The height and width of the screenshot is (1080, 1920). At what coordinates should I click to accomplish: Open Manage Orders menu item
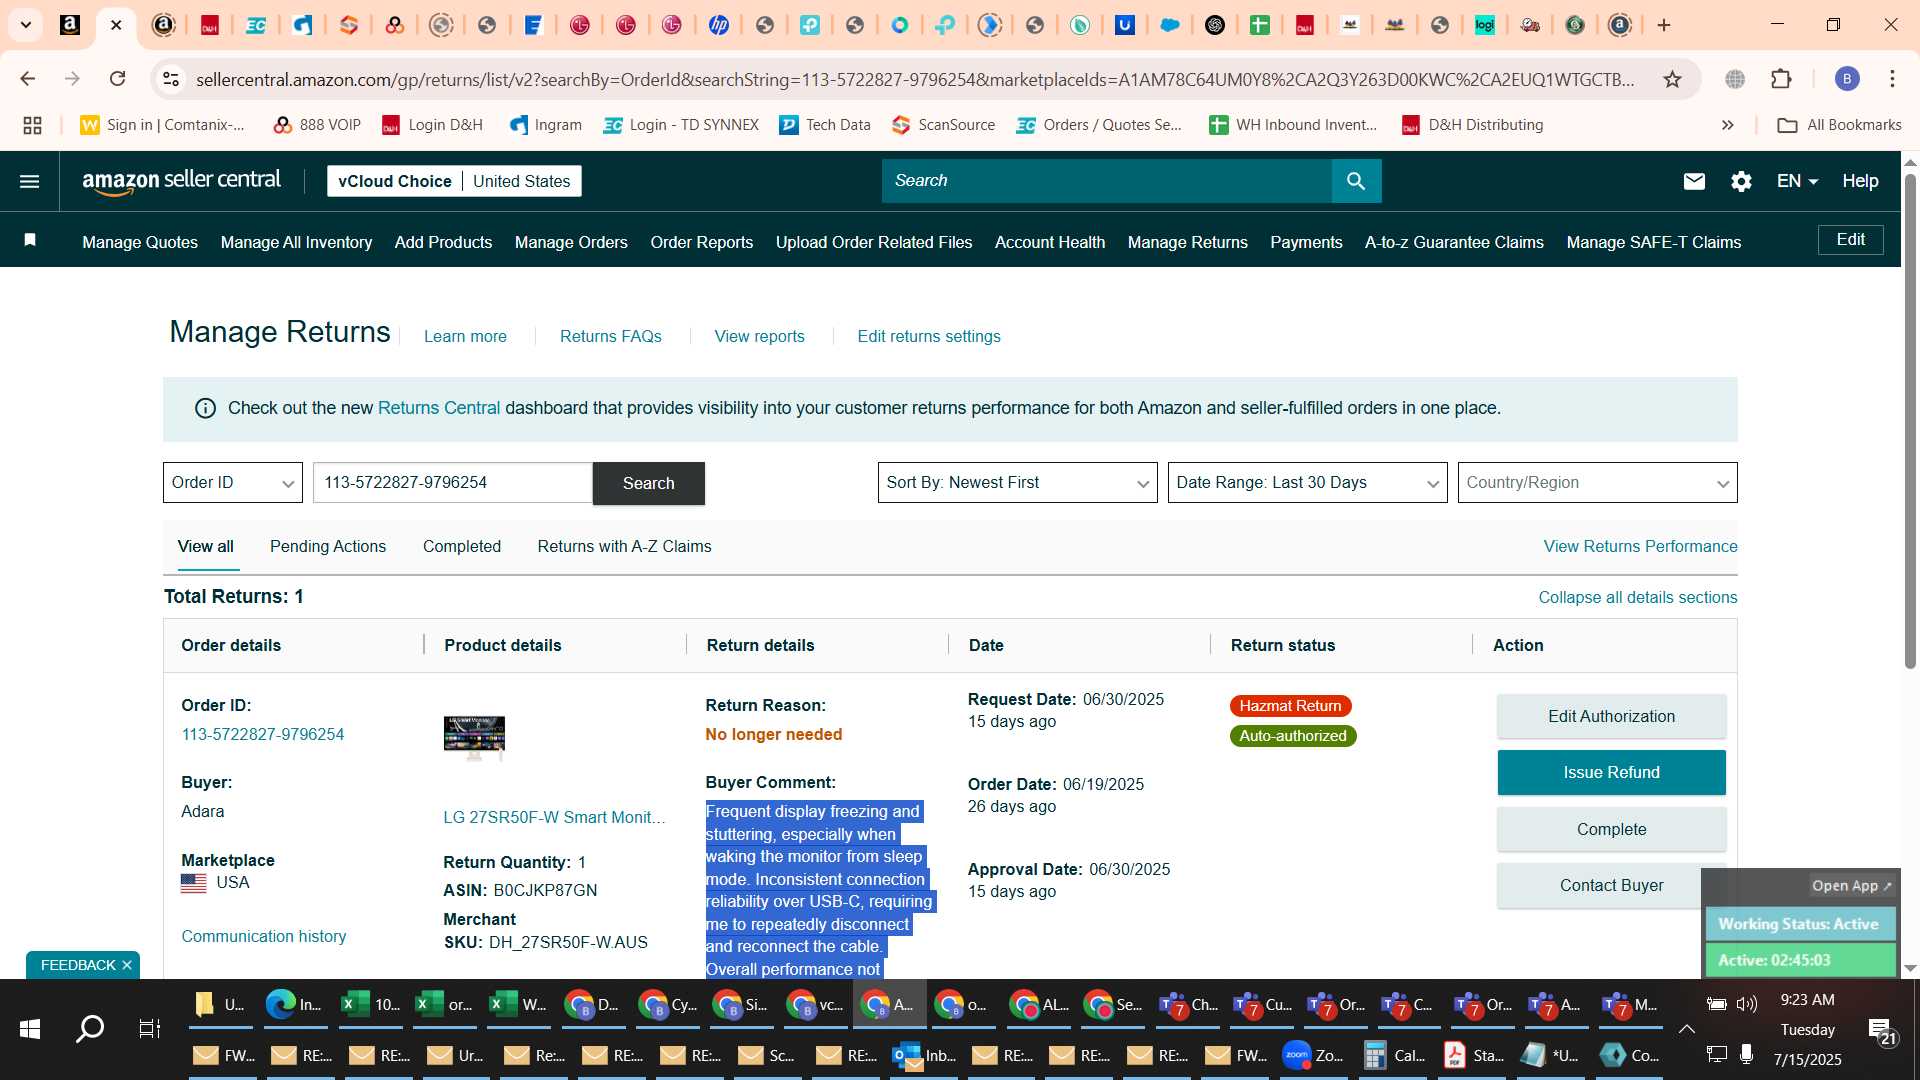[571, 242]
